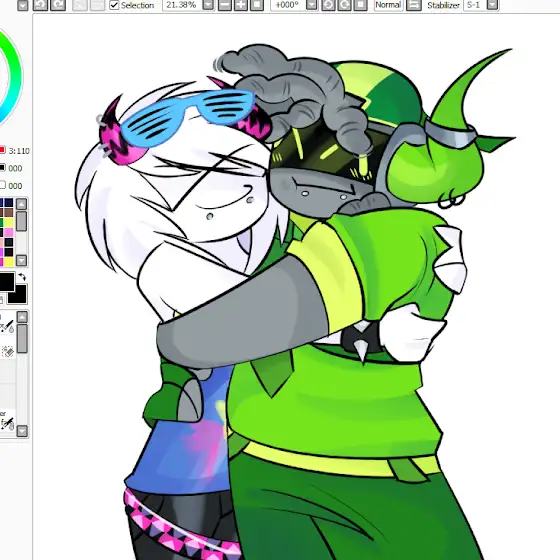Reset rotation with square icon

(360, 5)
